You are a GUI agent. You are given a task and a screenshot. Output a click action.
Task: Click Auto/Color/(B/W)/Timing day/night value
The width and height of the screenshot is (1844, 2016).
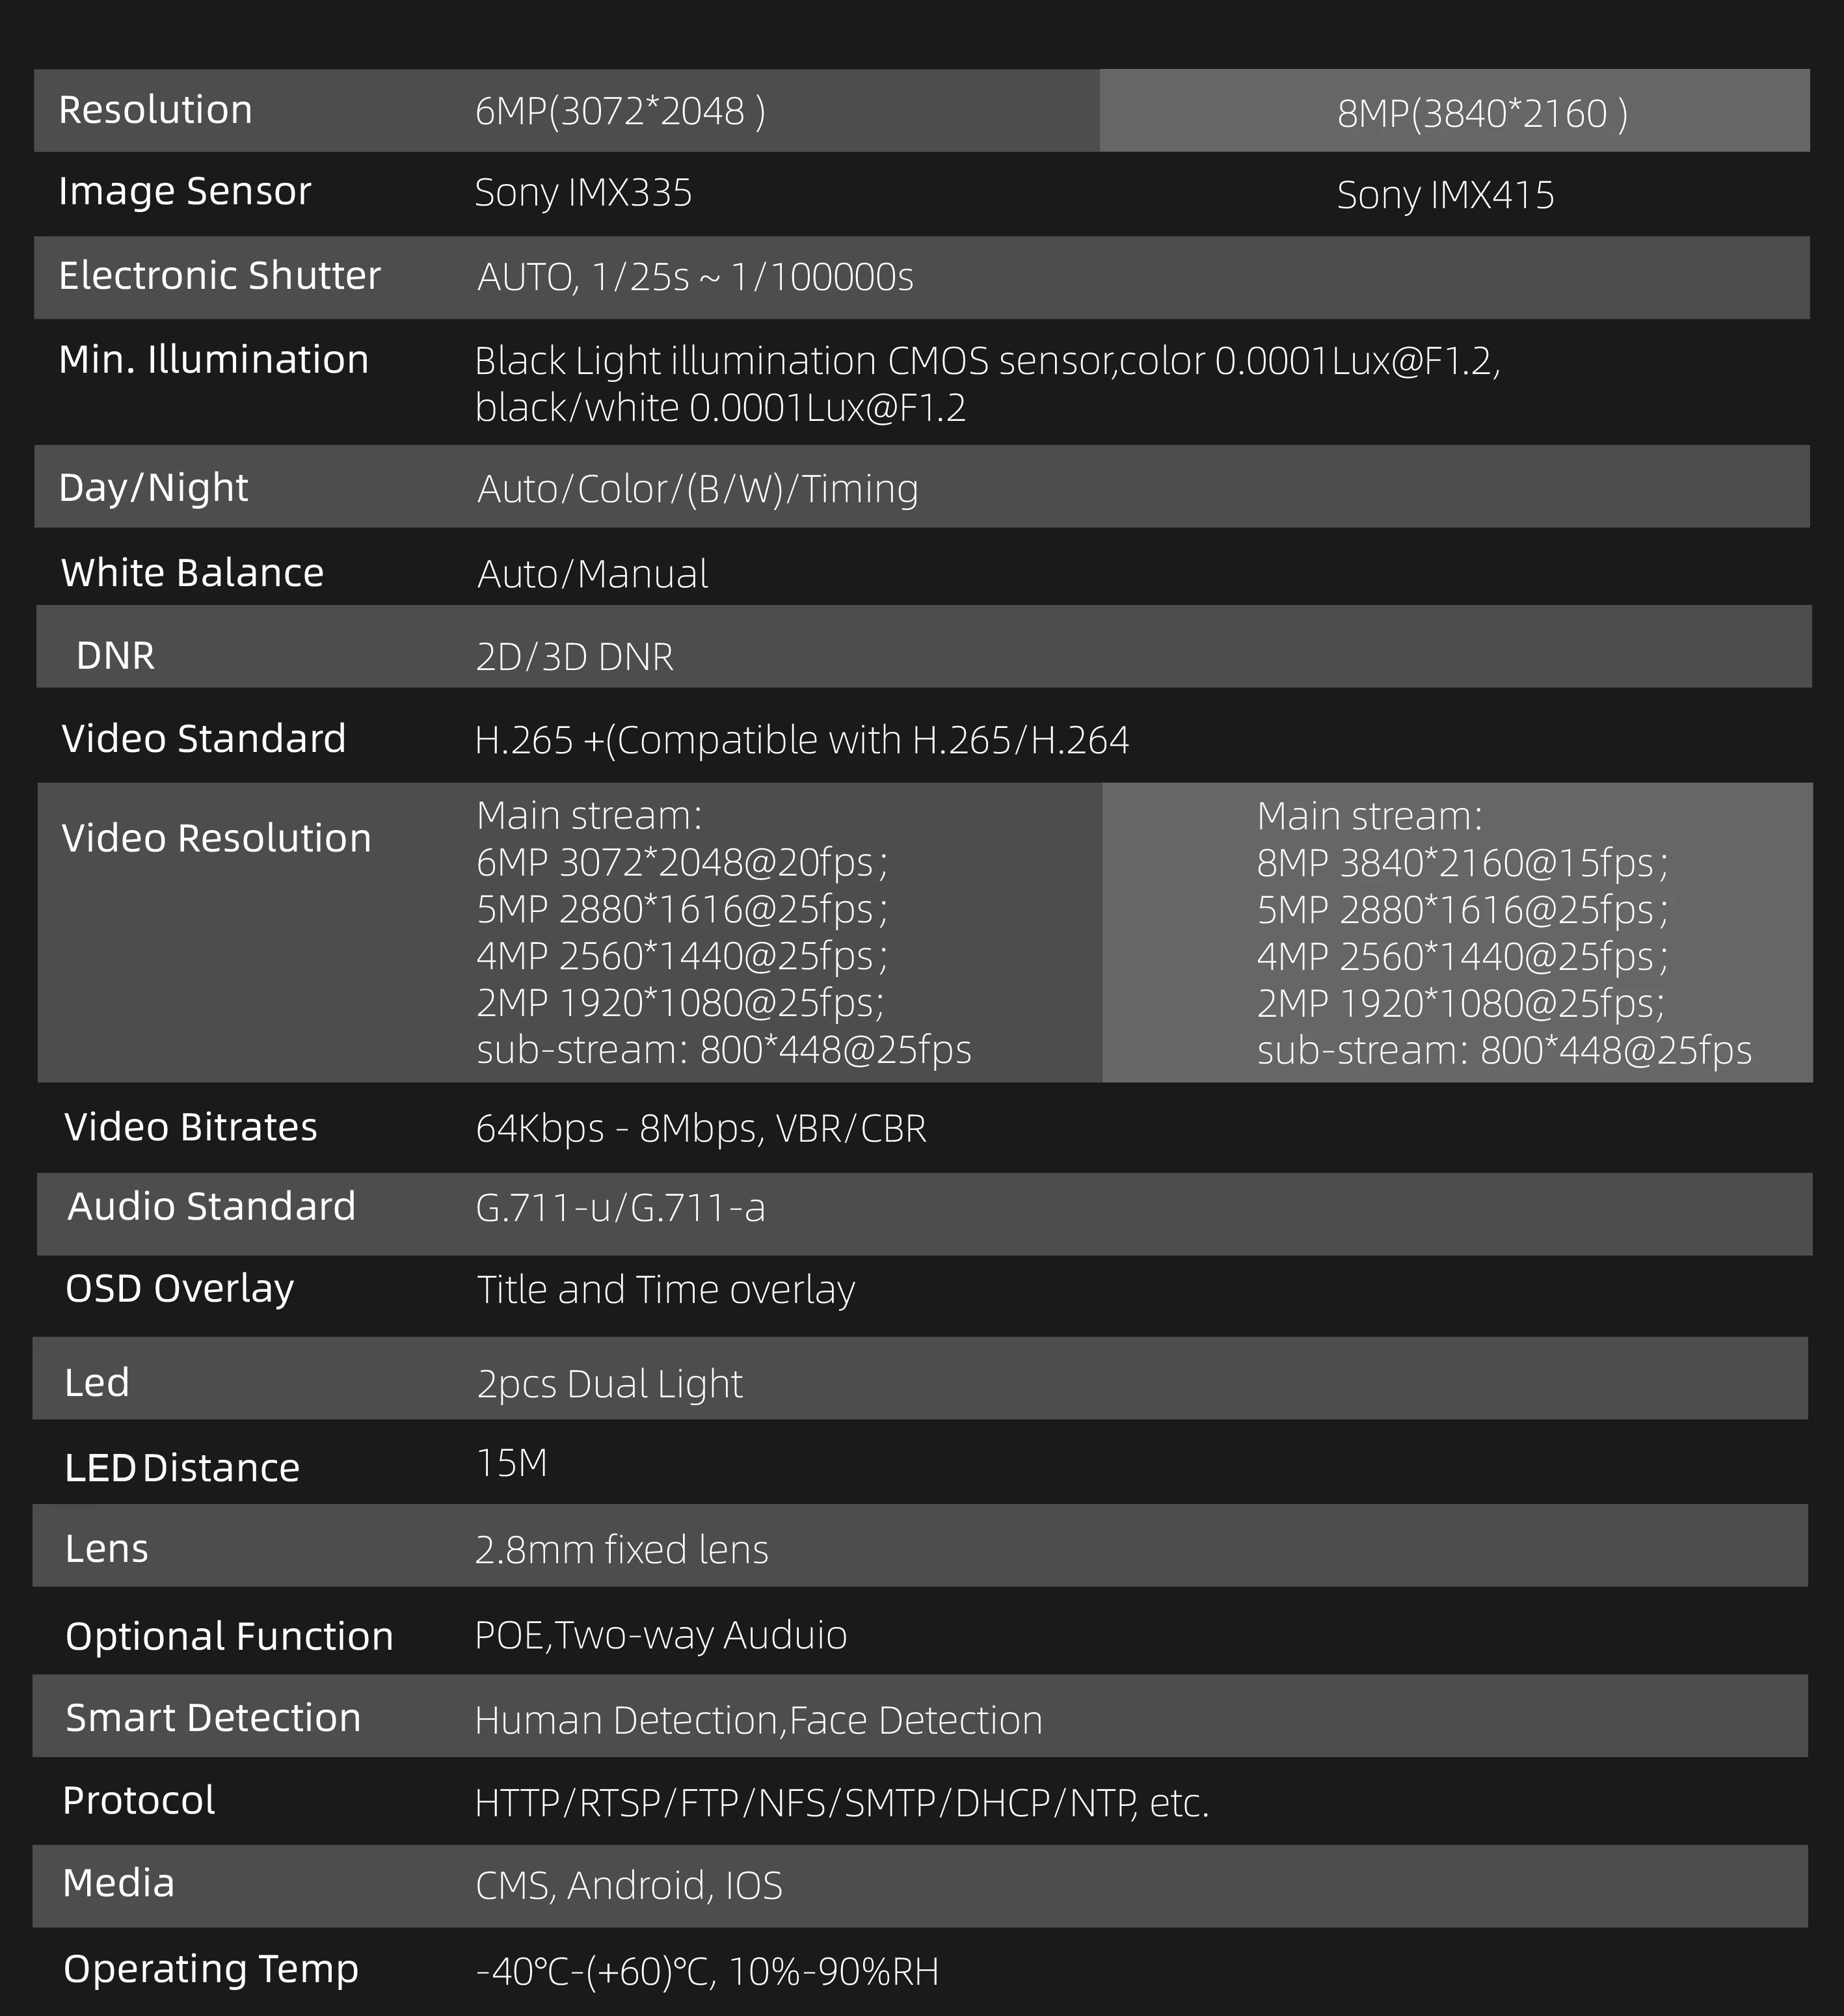tap(697, 489)
